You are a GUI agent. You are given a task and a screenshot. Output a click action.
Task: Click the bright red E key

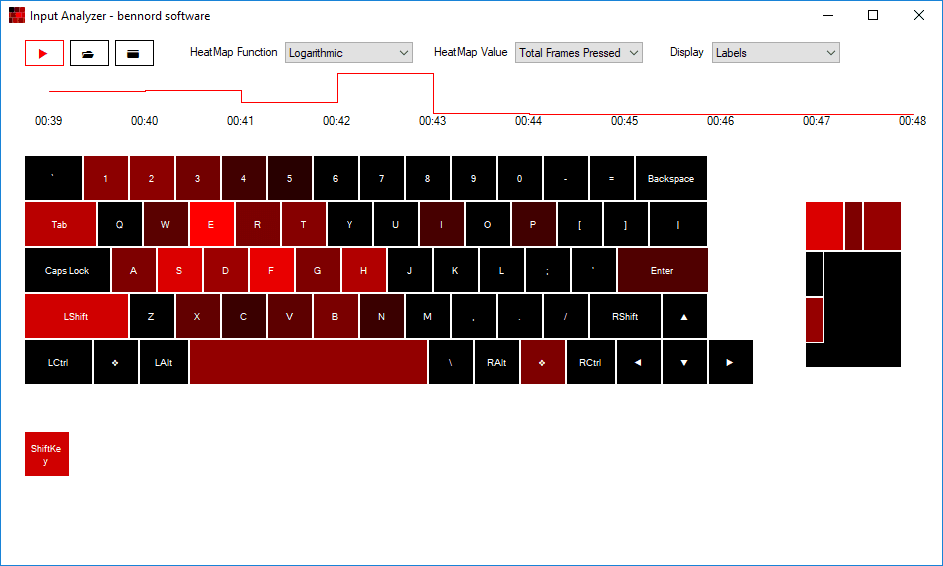(212, 224)
